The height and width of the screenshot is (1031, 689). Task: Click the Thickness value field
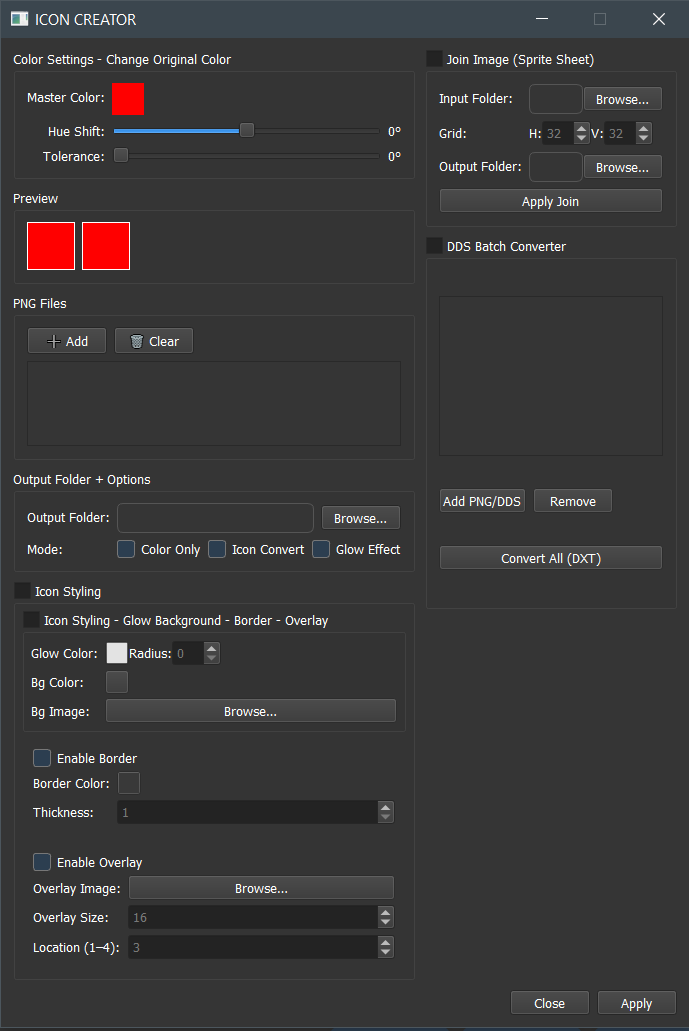click(x=248, y=812)
